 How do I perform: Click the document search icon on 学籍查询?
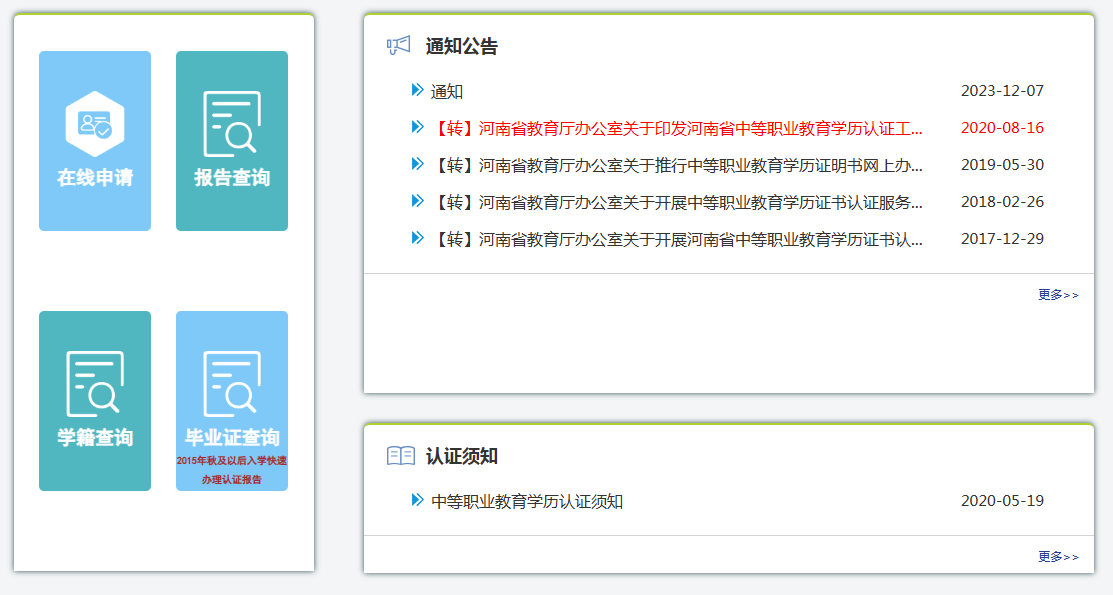(x=95, y=384)
